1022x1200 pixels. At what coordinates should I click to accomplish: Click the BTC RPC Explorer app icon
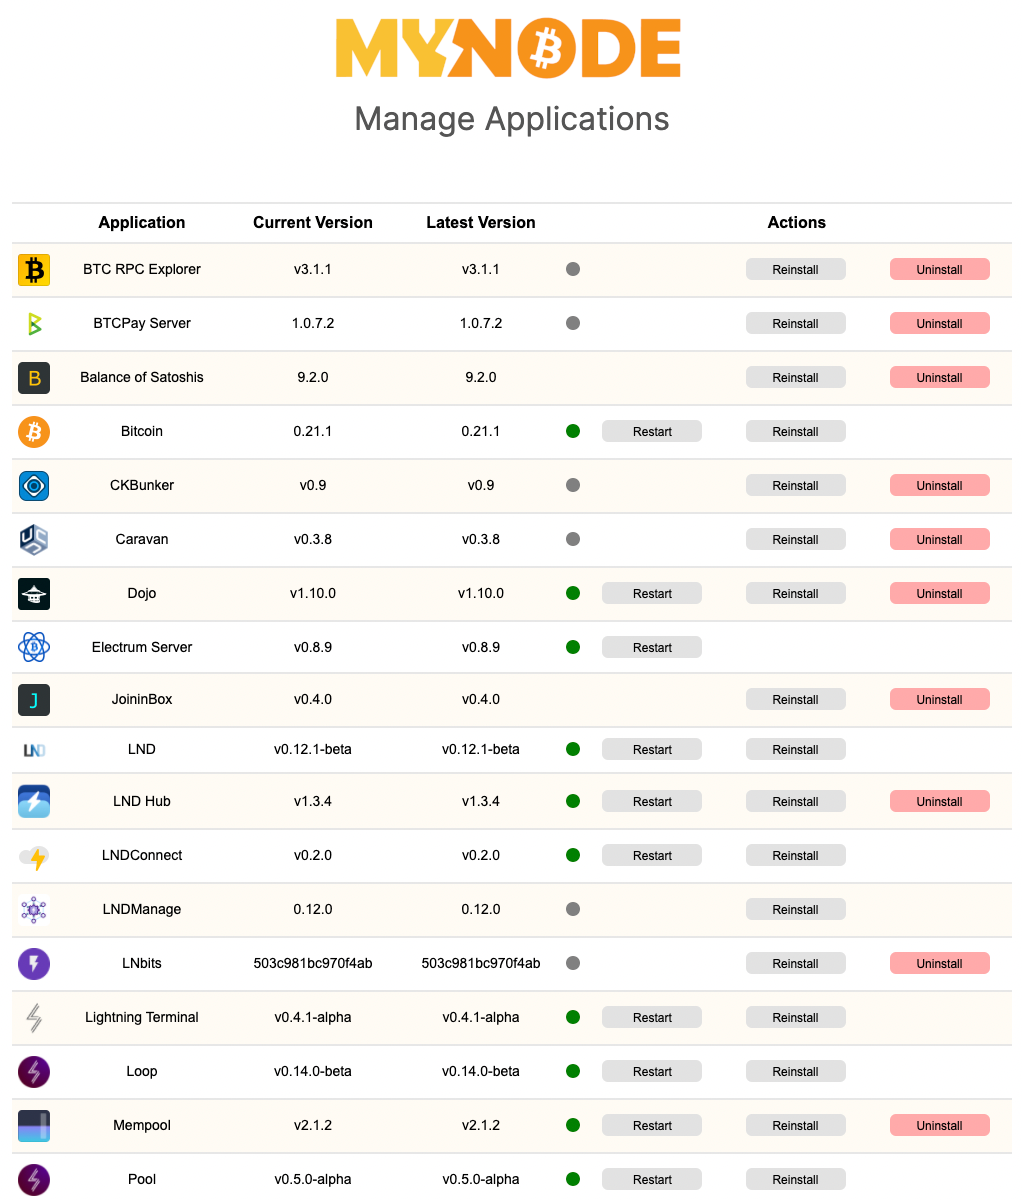[x=34, y=270]
